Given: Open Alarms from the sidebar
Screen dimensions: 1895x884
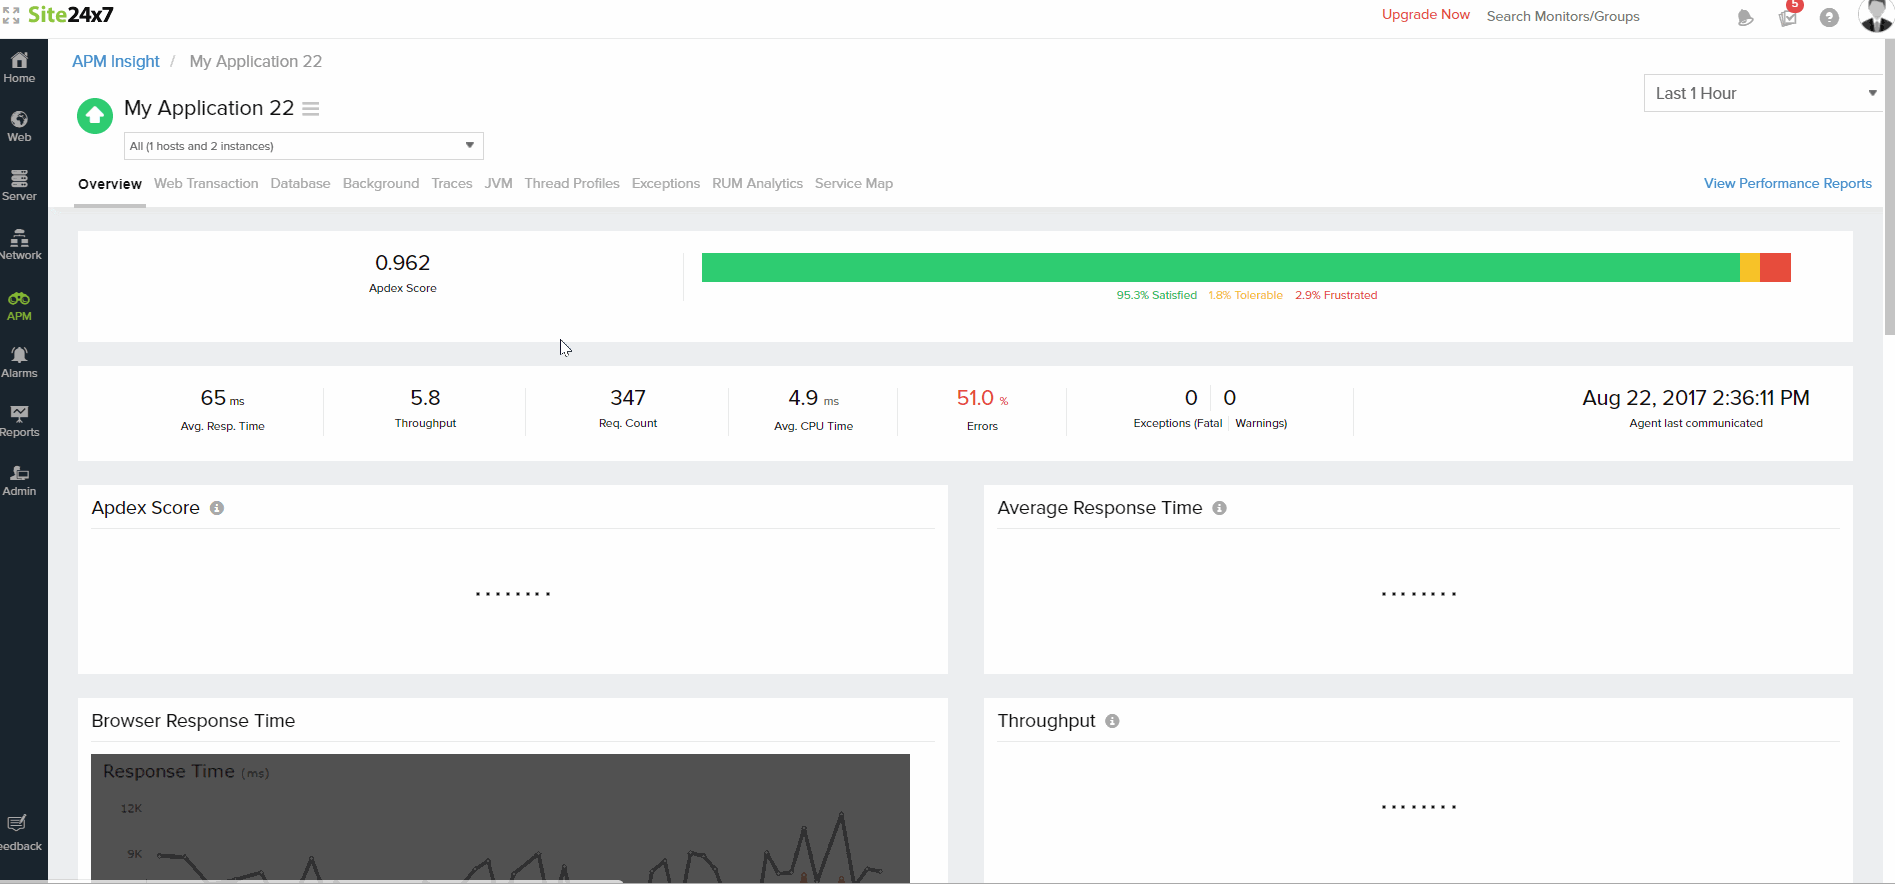Looking at the screenshot, I should tap(19, 362).
